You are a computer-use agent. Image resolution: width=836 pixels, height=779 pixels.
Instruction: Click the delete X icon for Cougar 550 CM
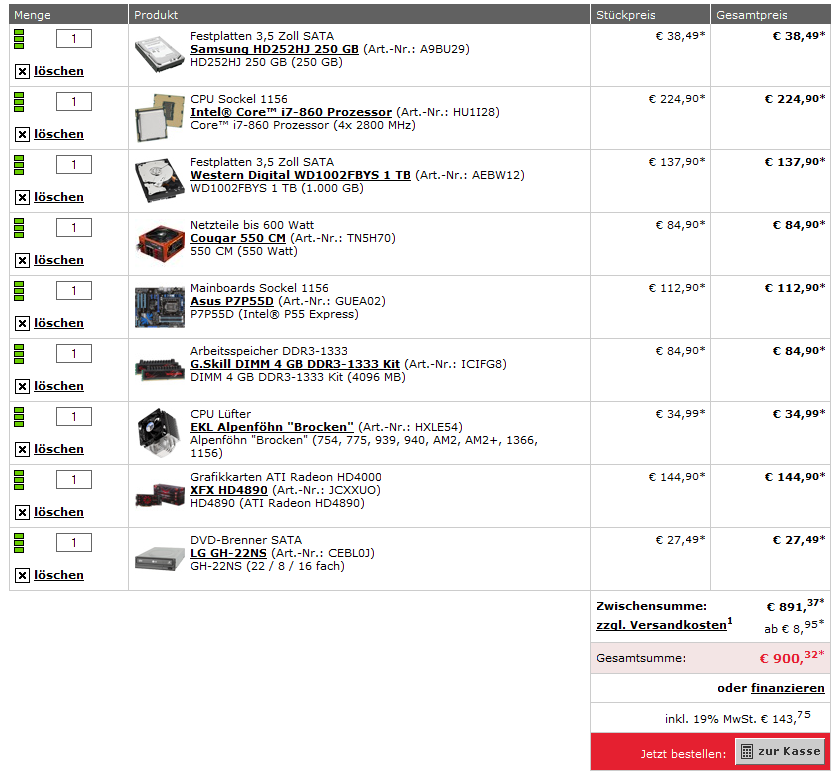point(22,260)
